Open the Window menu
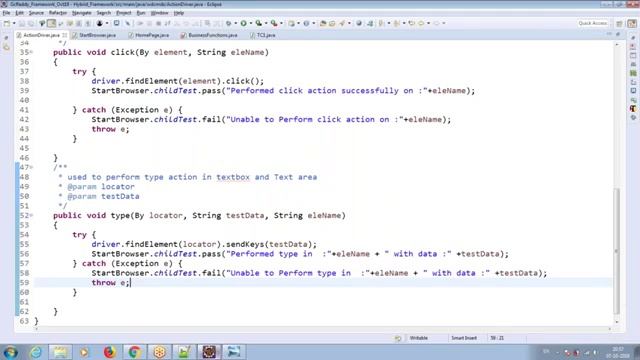The width and height of the screenshot is (640, 360). tap(160, 13)
